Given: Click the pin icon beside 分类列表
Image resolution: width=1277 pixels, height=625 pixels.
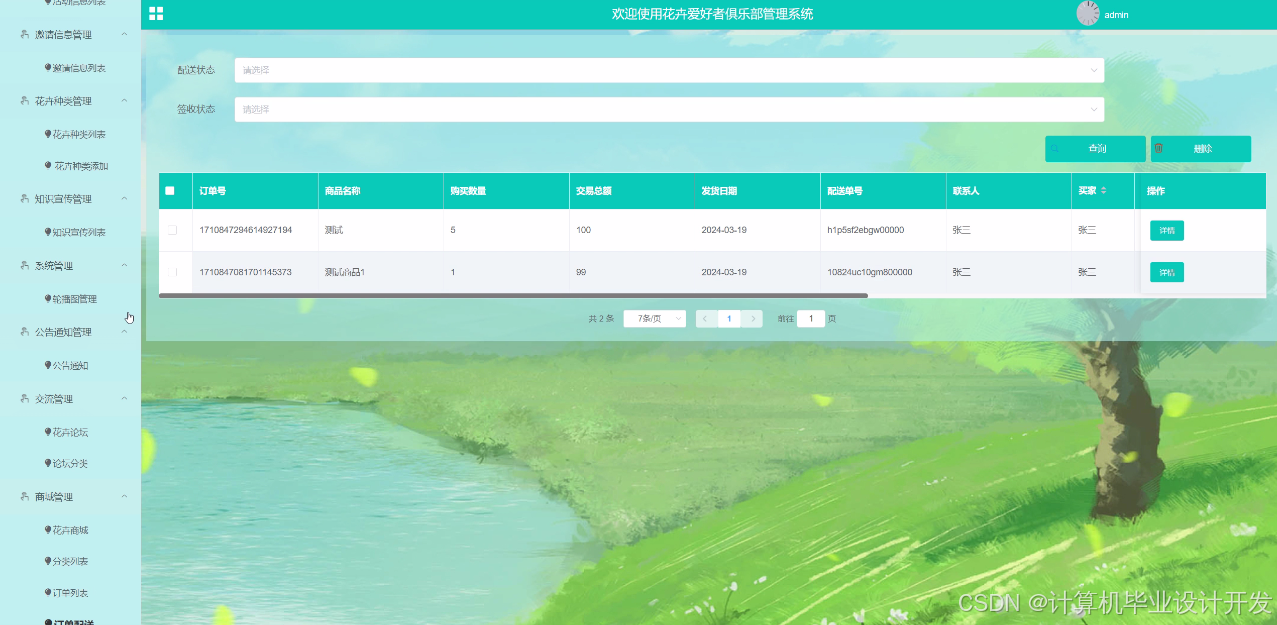Looking at the screenshot, I should [48, 562].
